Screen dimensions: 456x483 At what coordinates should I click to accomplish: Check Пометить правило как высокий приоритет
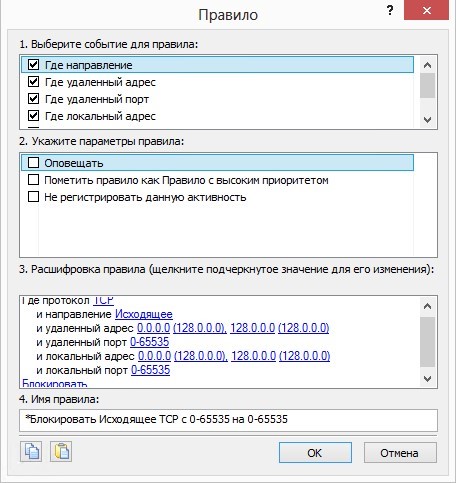(x=33, y=180)
